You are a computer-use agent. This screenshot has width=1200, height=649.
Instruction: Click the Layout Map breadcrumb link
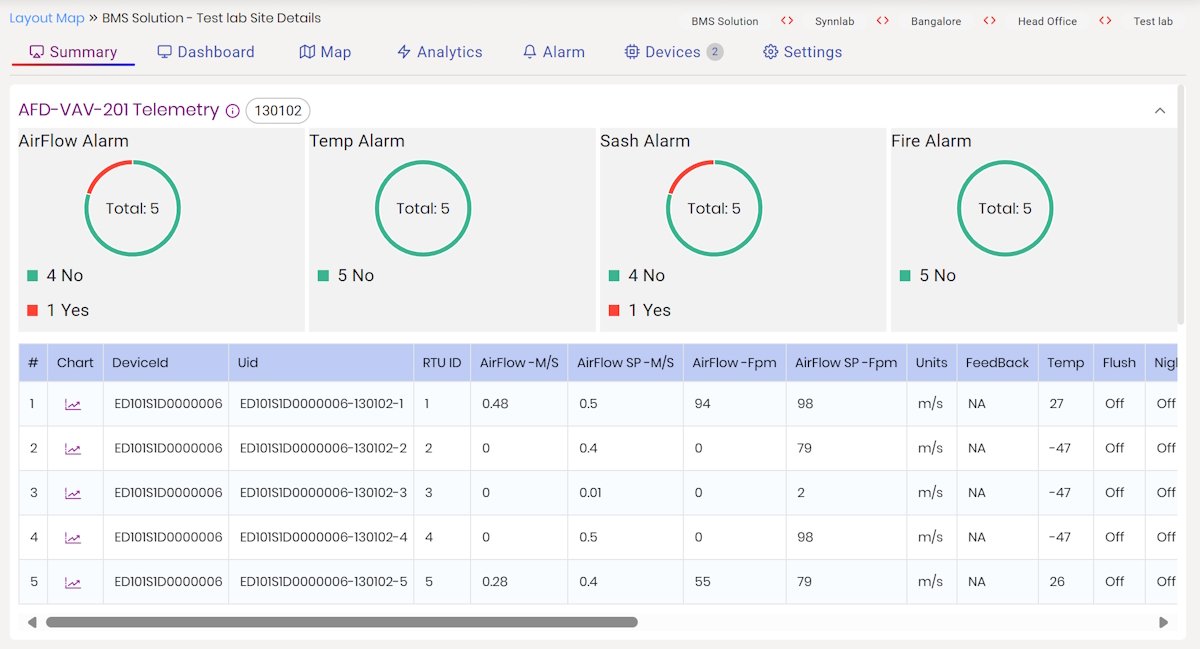[47, 18]
